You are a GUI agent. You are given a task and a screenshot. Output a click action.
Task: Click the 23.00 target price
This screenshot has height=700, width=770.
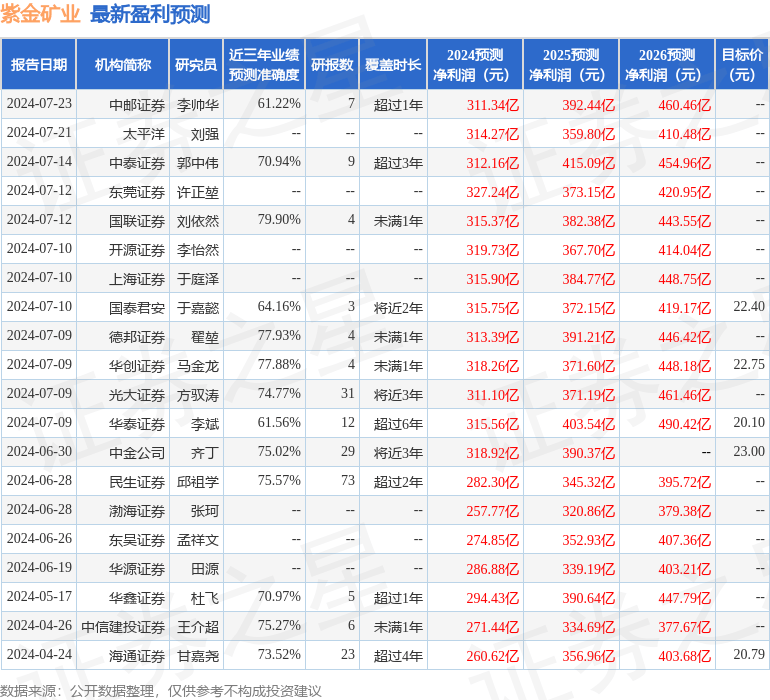click(749, 451)
